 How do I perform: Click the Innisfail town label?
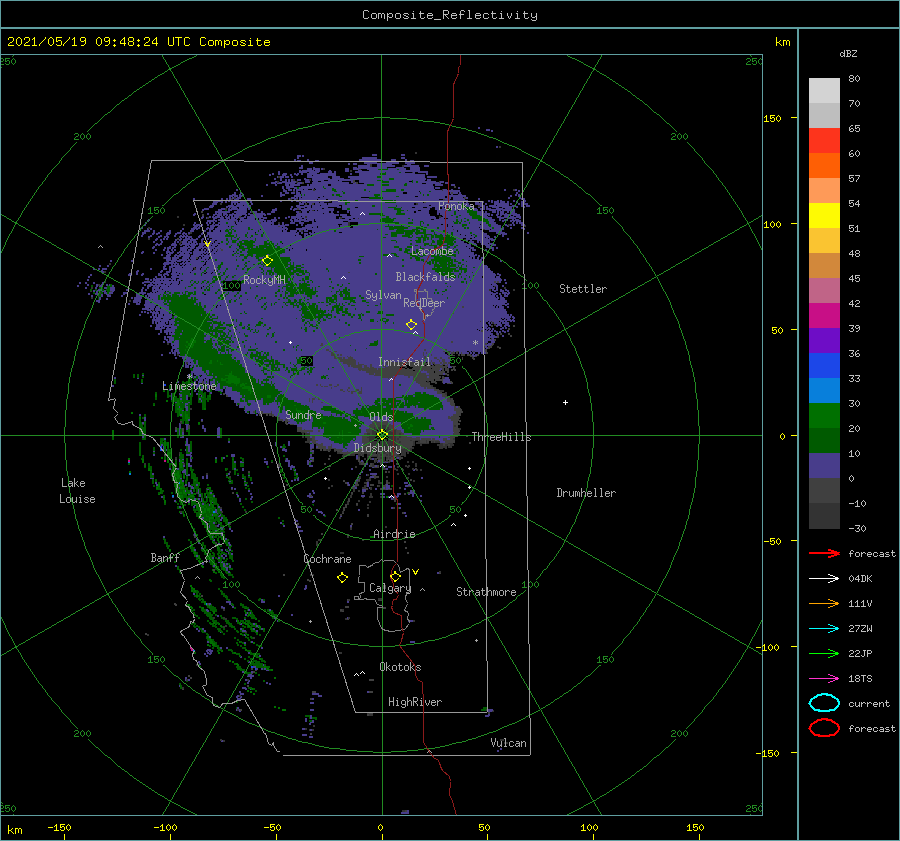[404, 362]
